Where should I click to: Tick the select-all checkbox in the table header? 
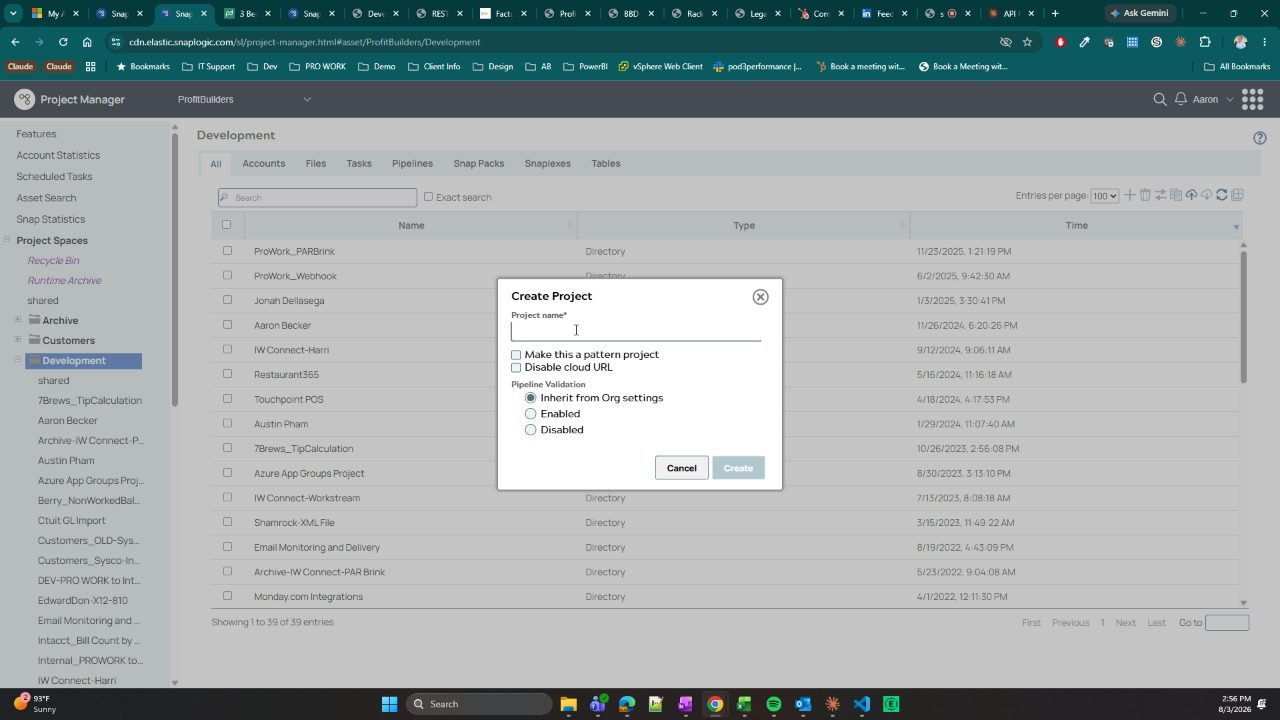pos(227,225)
